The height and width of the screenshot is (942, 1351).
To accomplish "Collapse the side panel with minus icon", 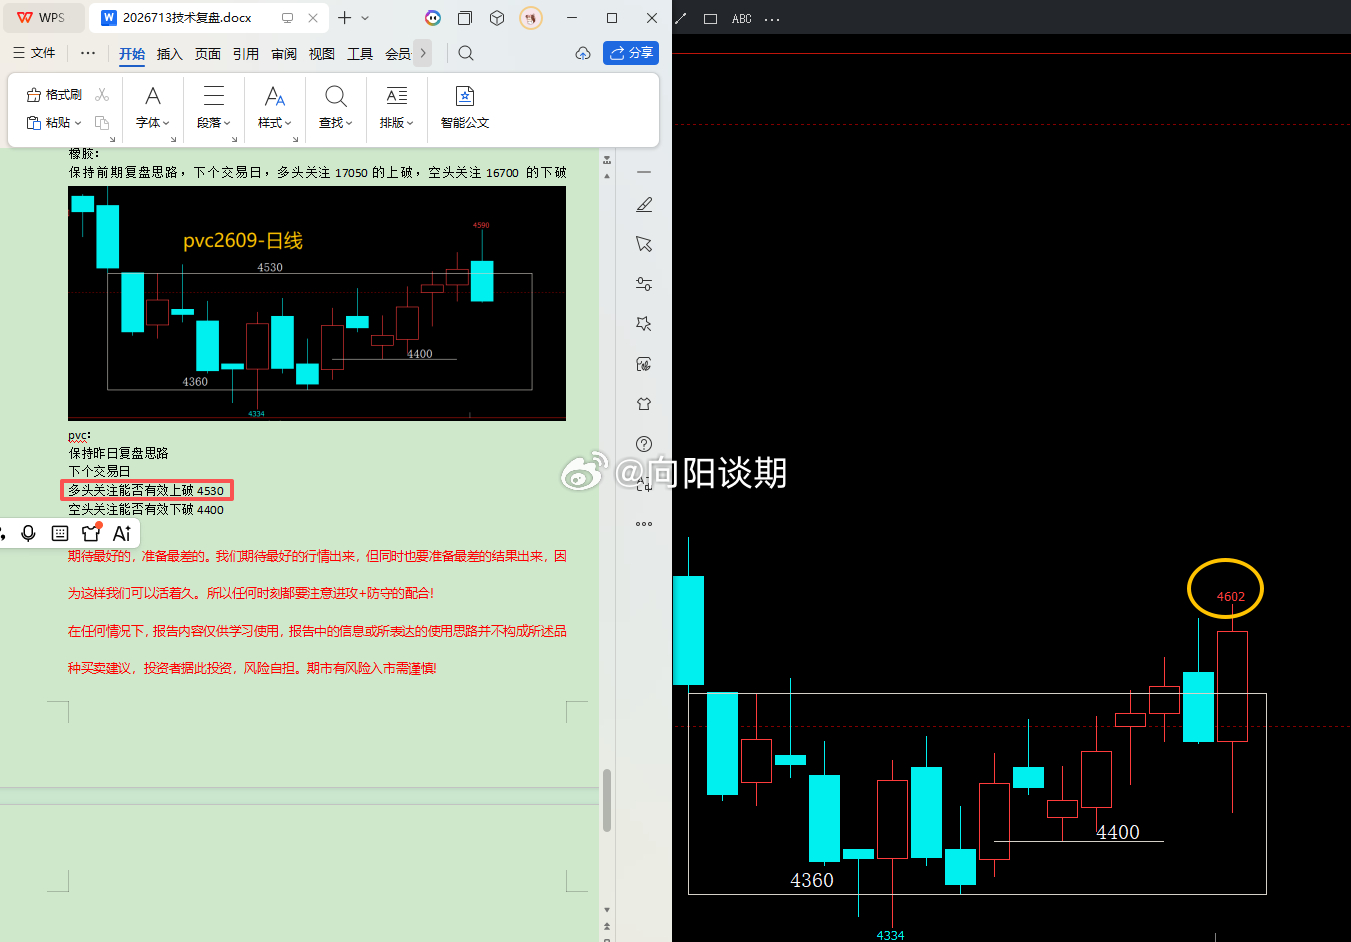I will (x=644, y=172).
